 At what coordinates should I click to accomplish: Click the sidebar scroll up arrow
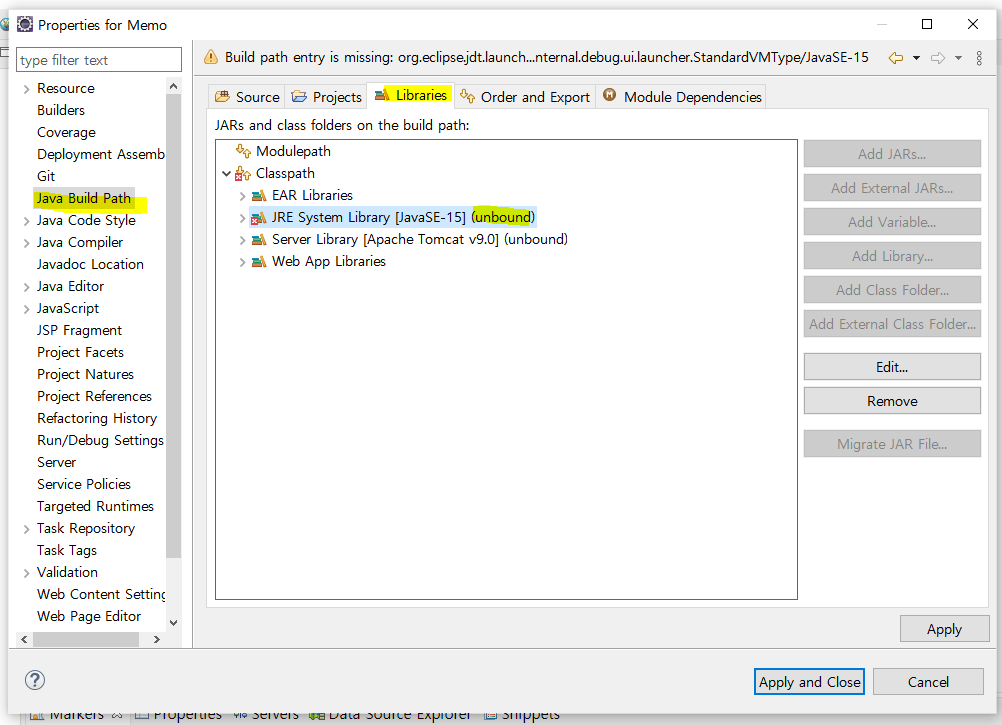click(x=173, y=86)
